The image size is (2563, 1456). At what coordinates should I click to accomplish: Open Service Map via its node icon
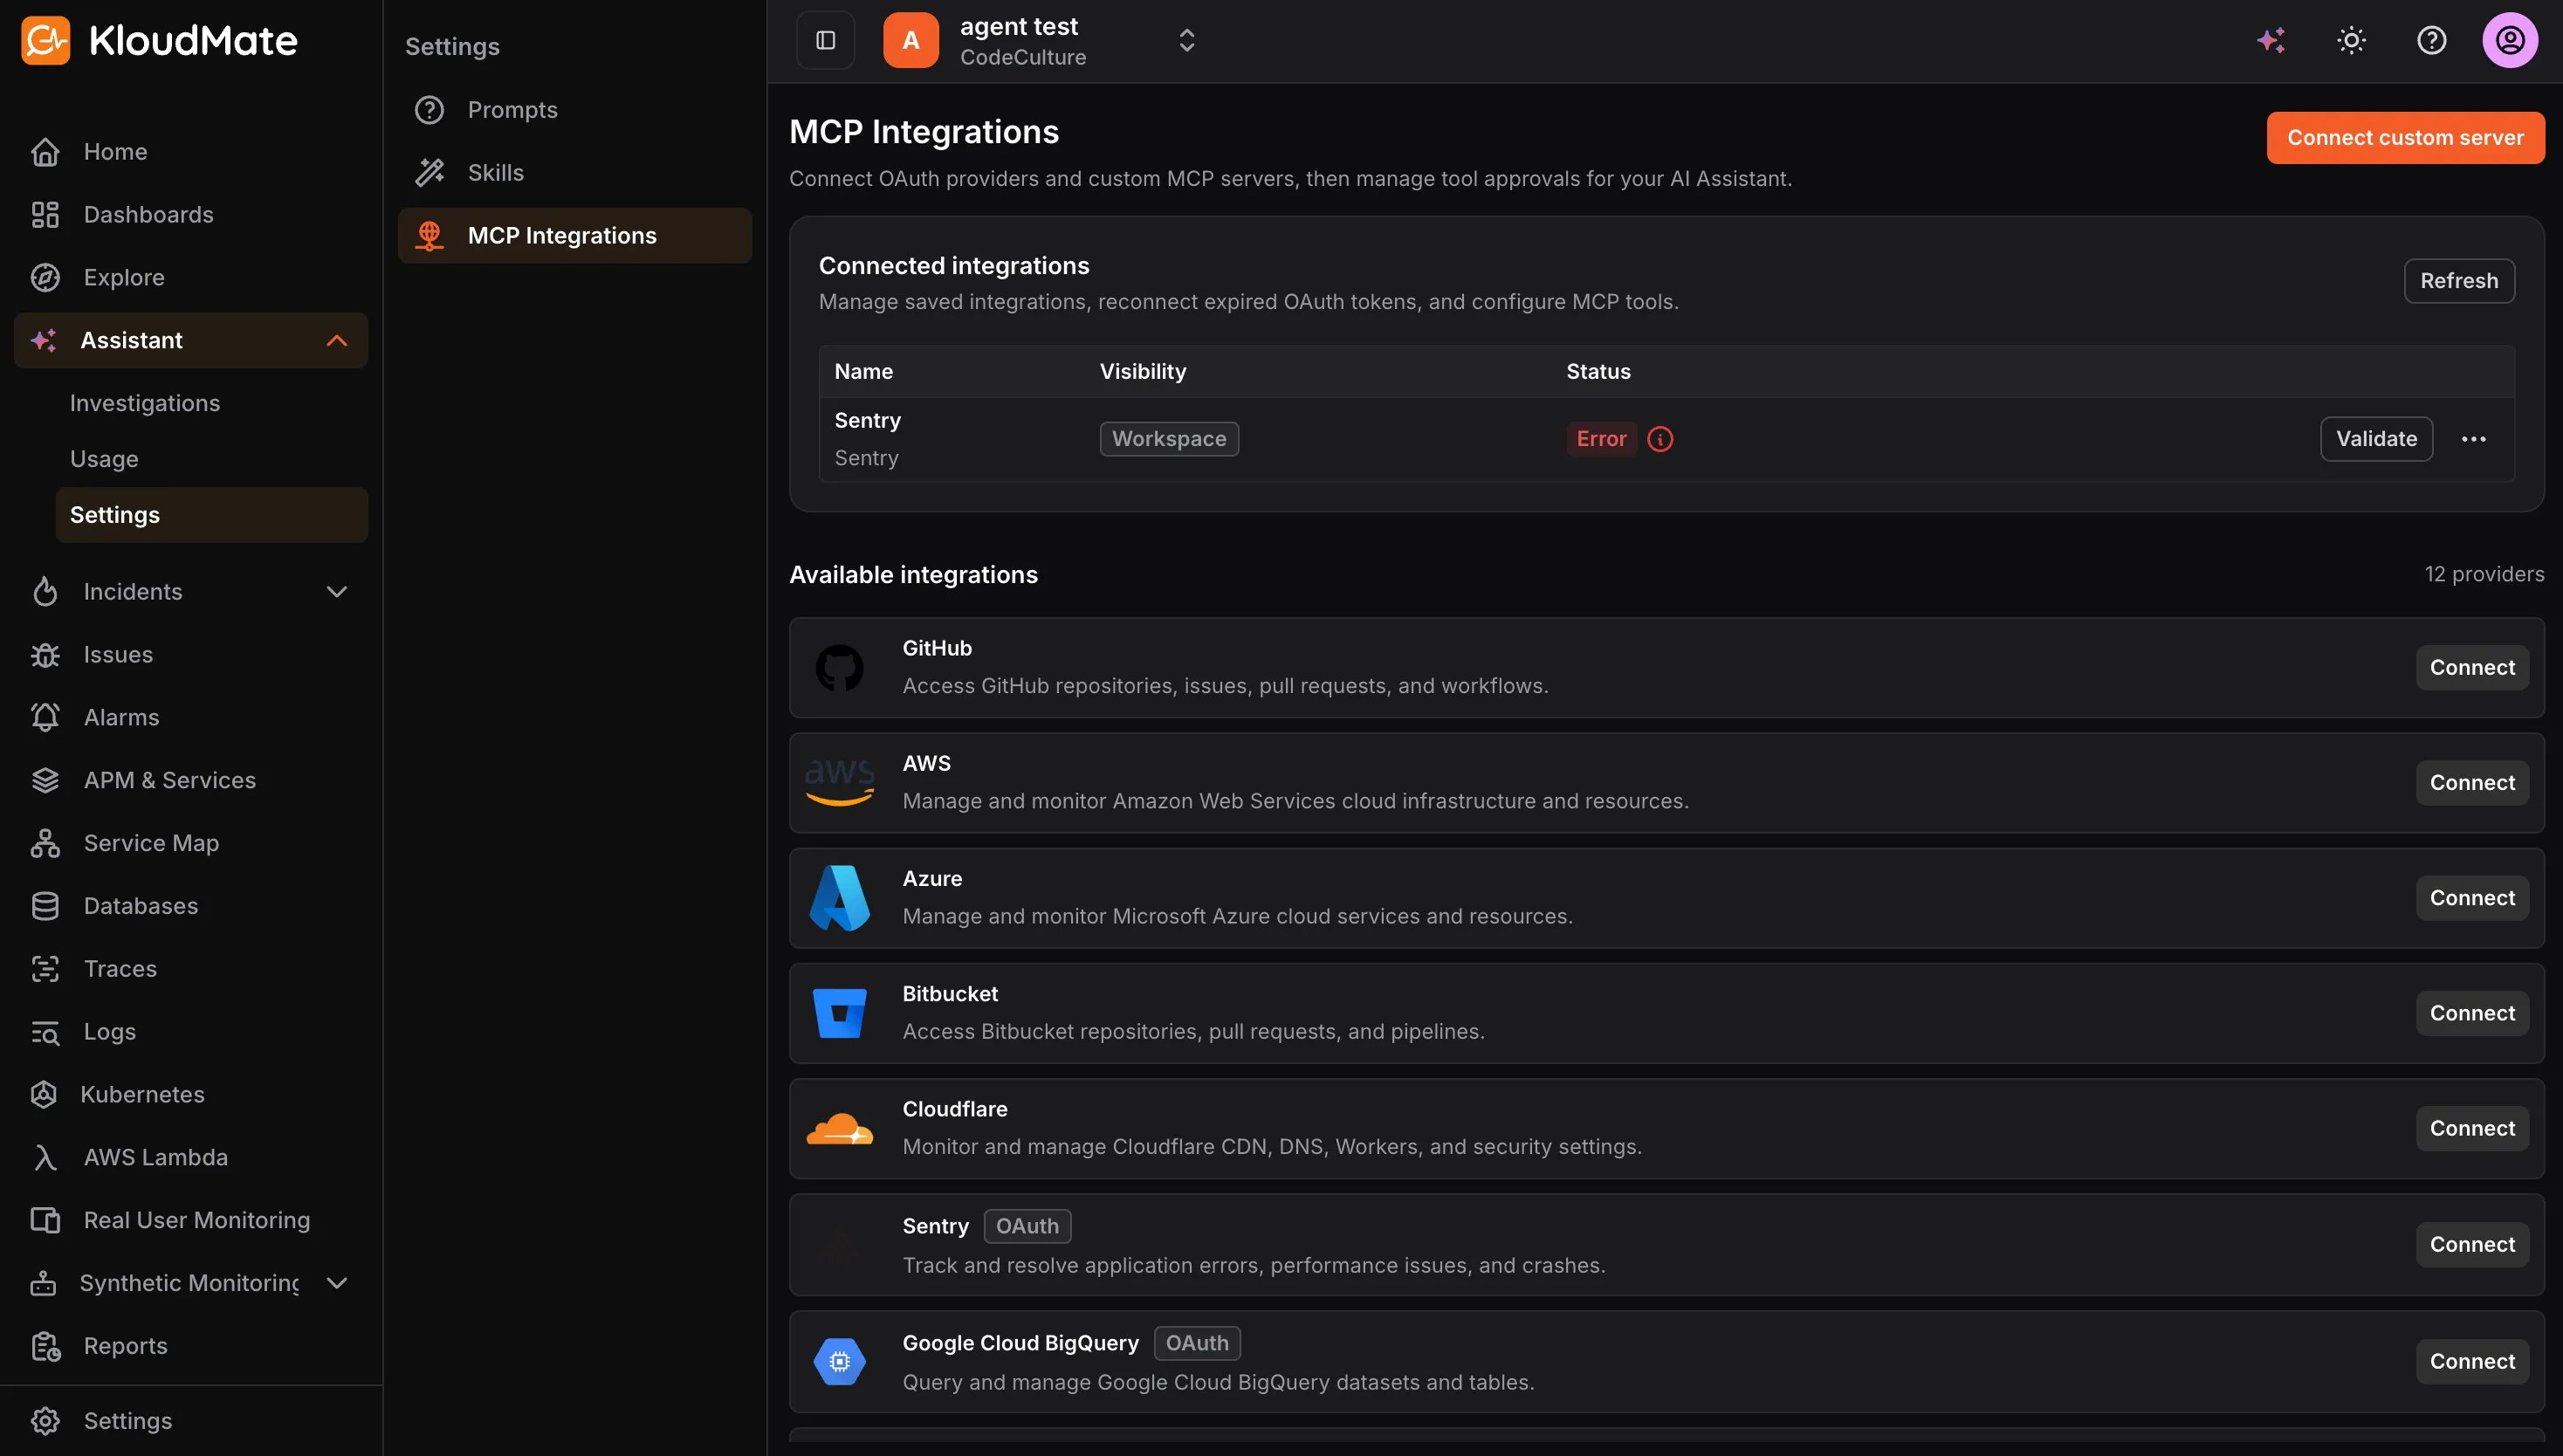click(45, 844)
